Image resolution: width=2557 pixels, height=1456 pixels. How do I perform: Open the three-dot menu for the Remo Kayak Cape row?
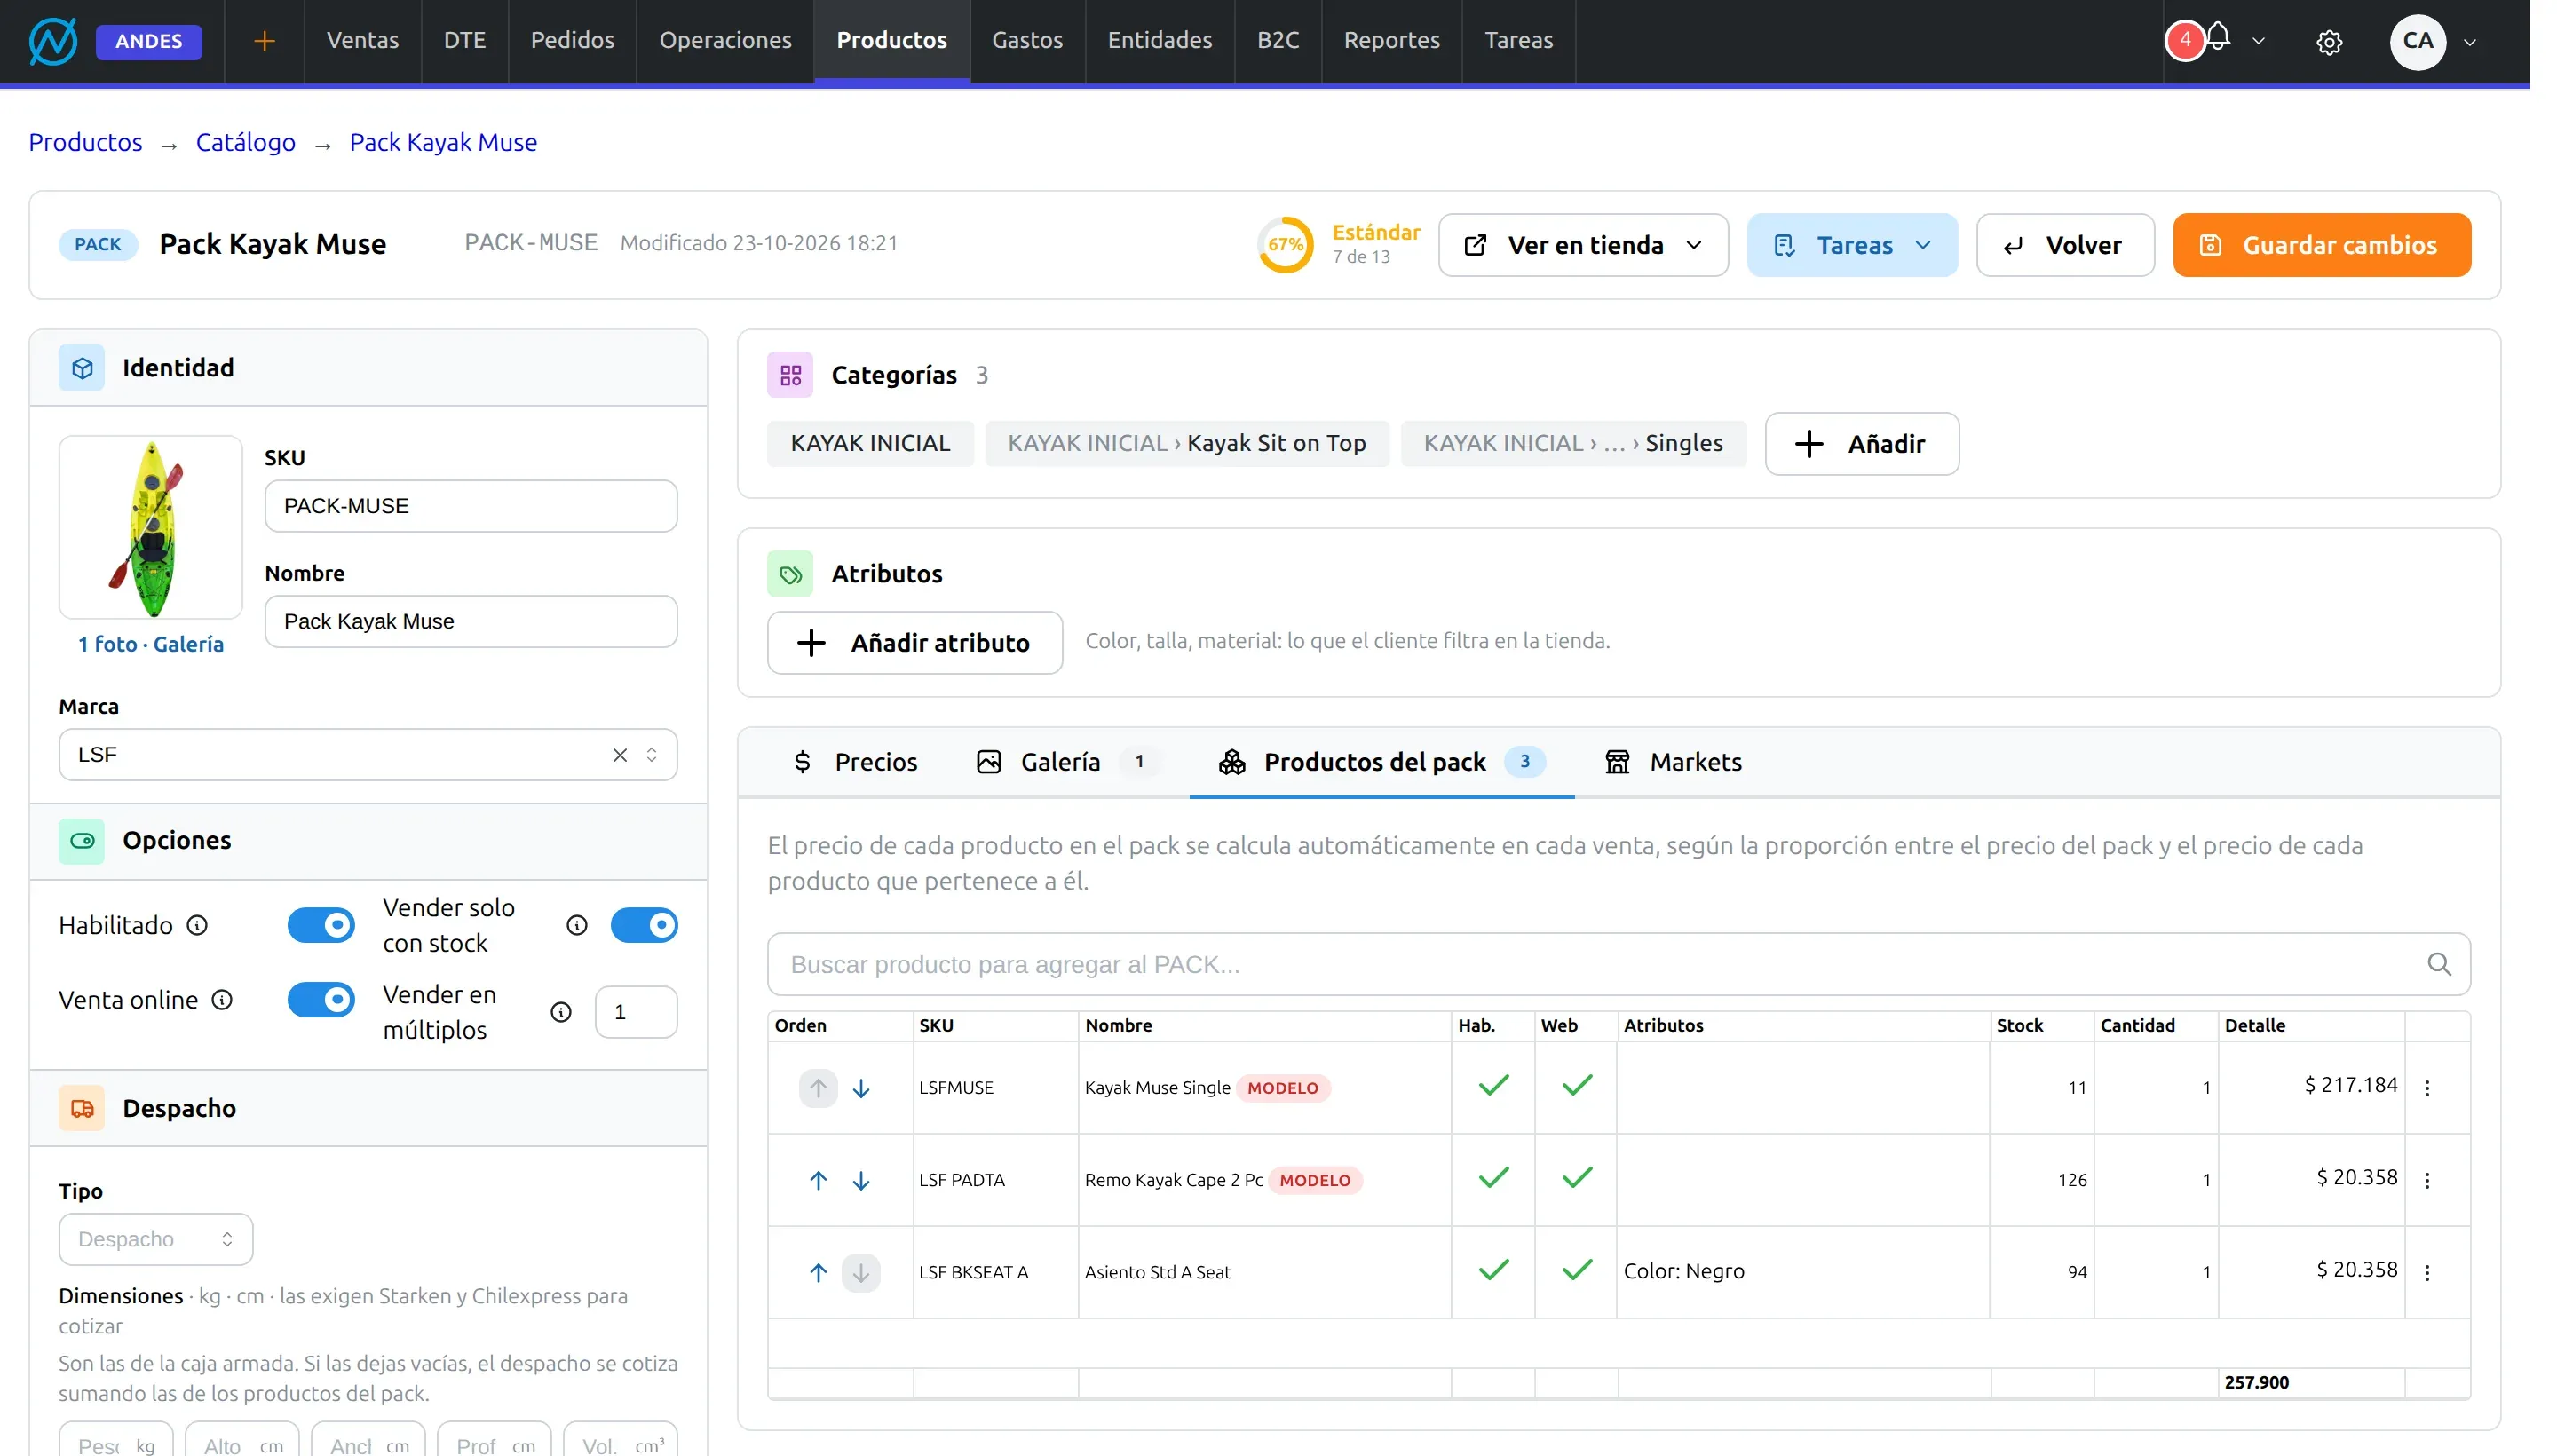click(2427, 1180)
